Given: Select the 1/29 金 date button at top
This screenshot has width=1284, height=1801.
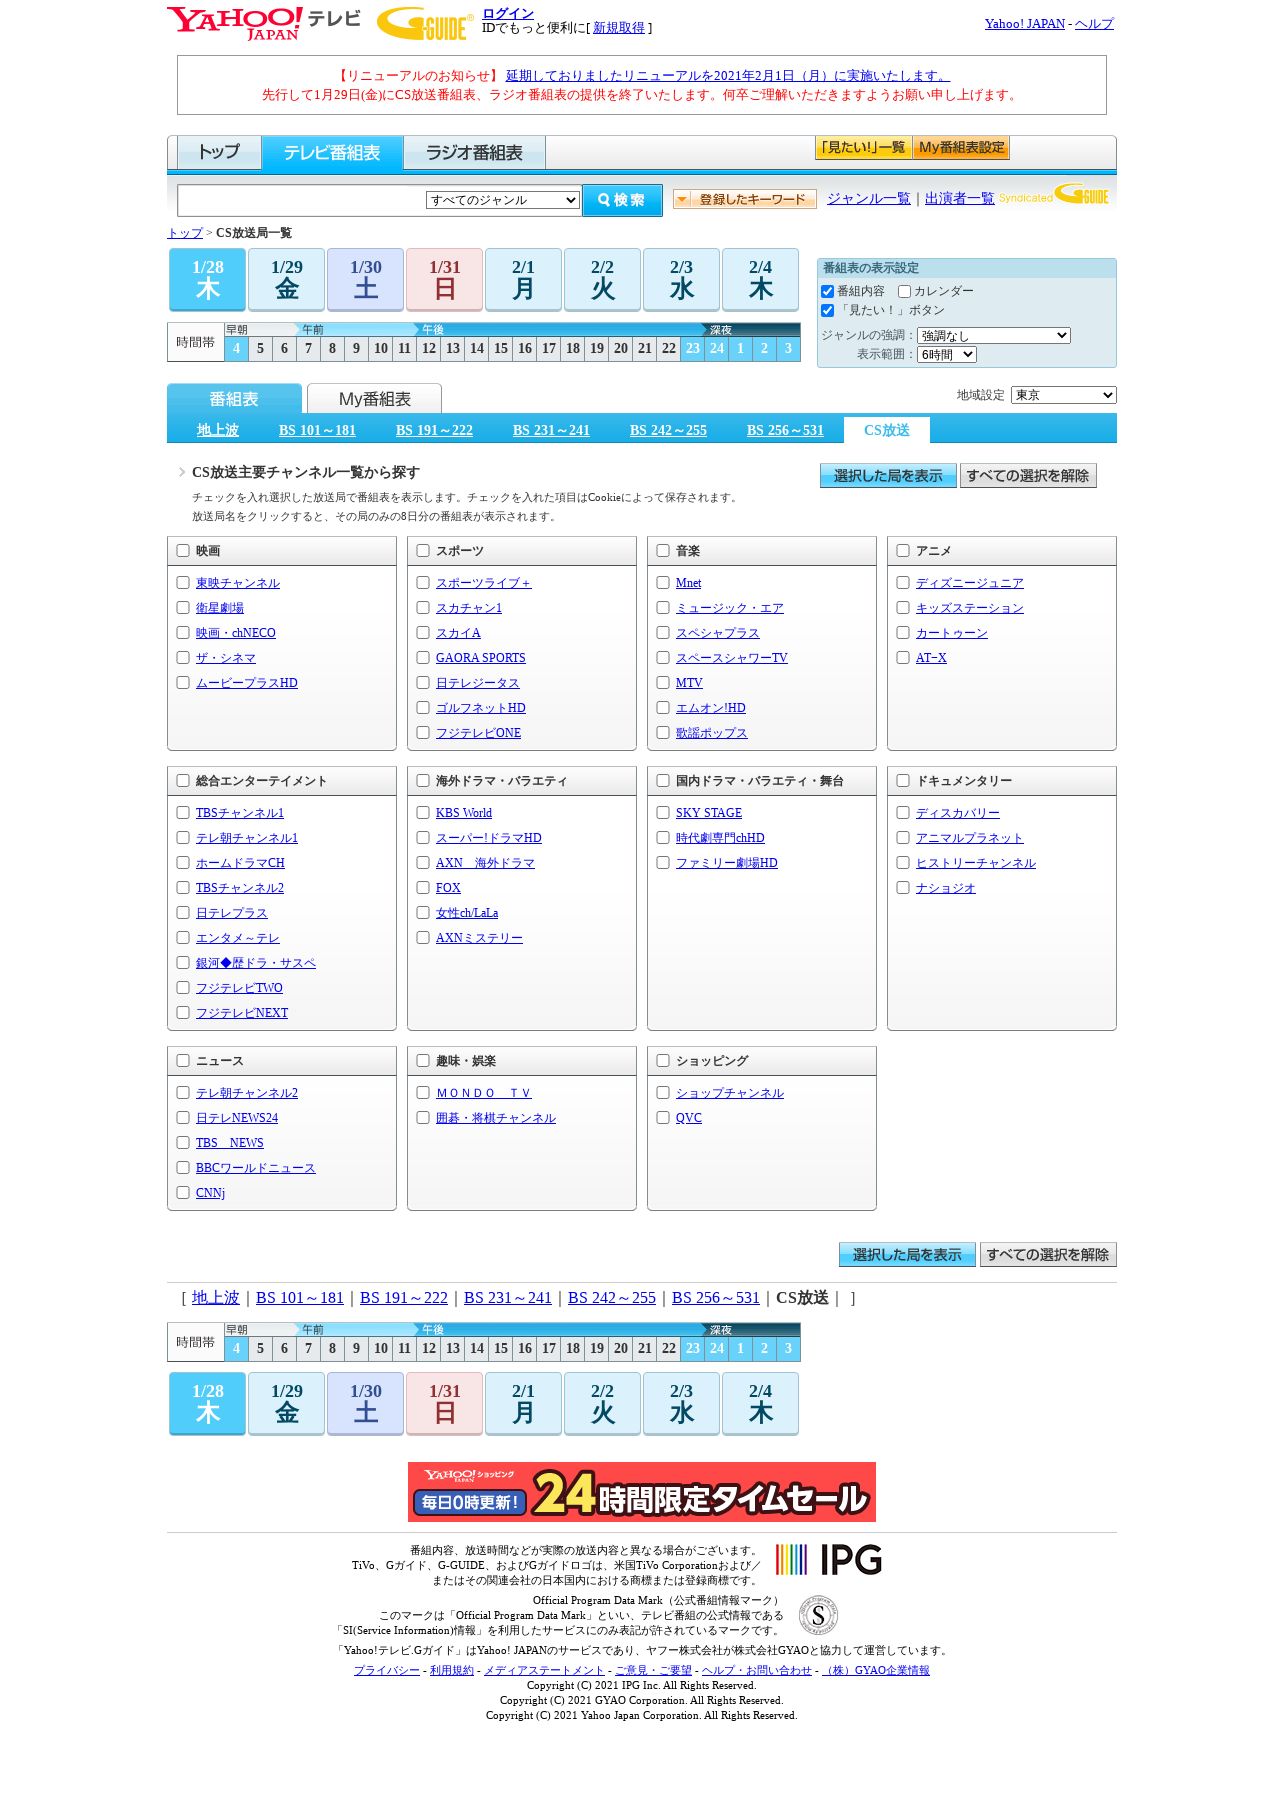Looking at the screenshot, I should [x=287, y=280].
